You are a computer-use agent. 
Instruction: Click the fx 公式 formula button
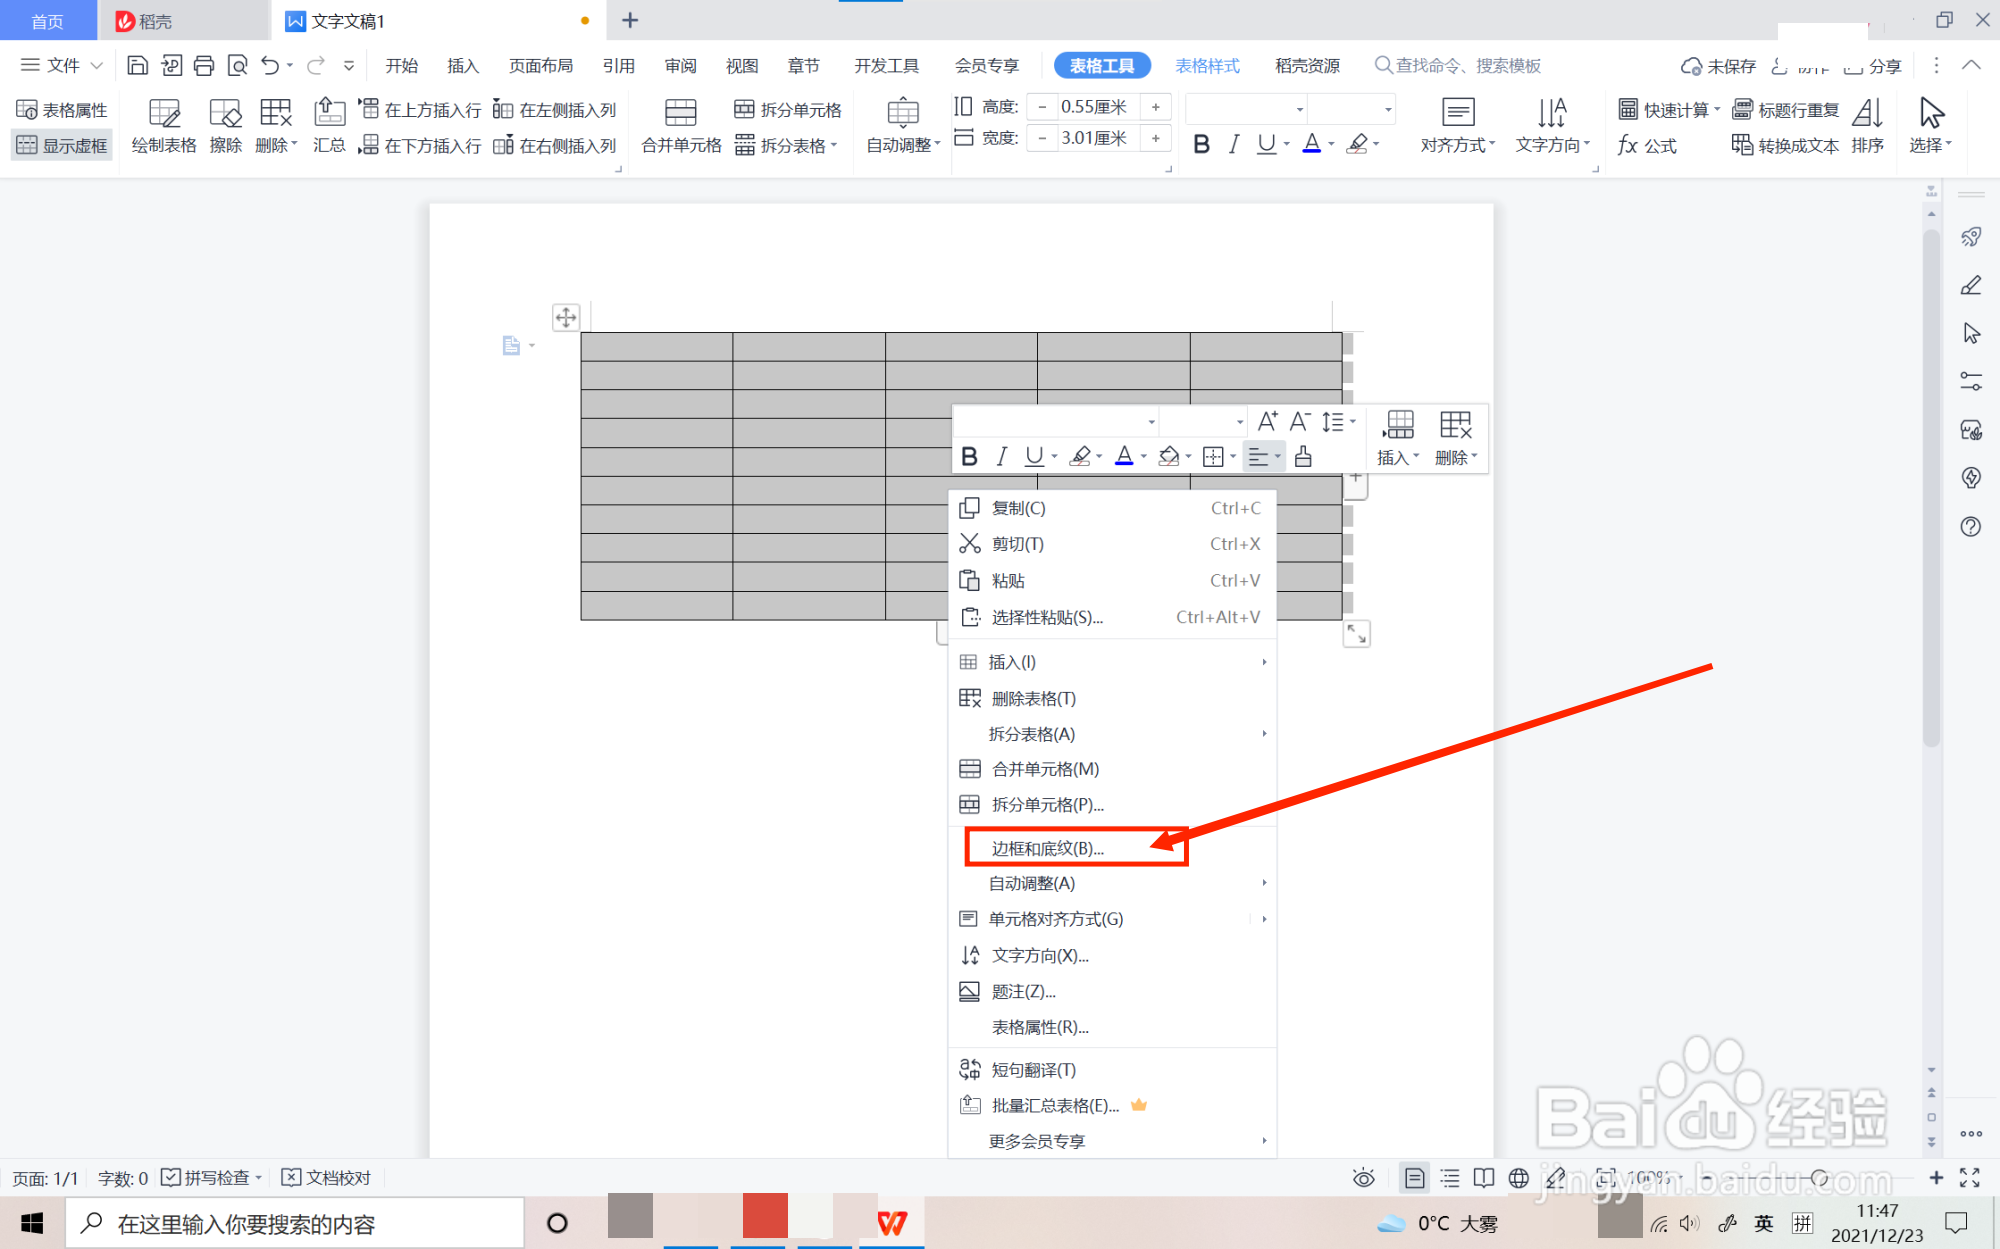1647,146
